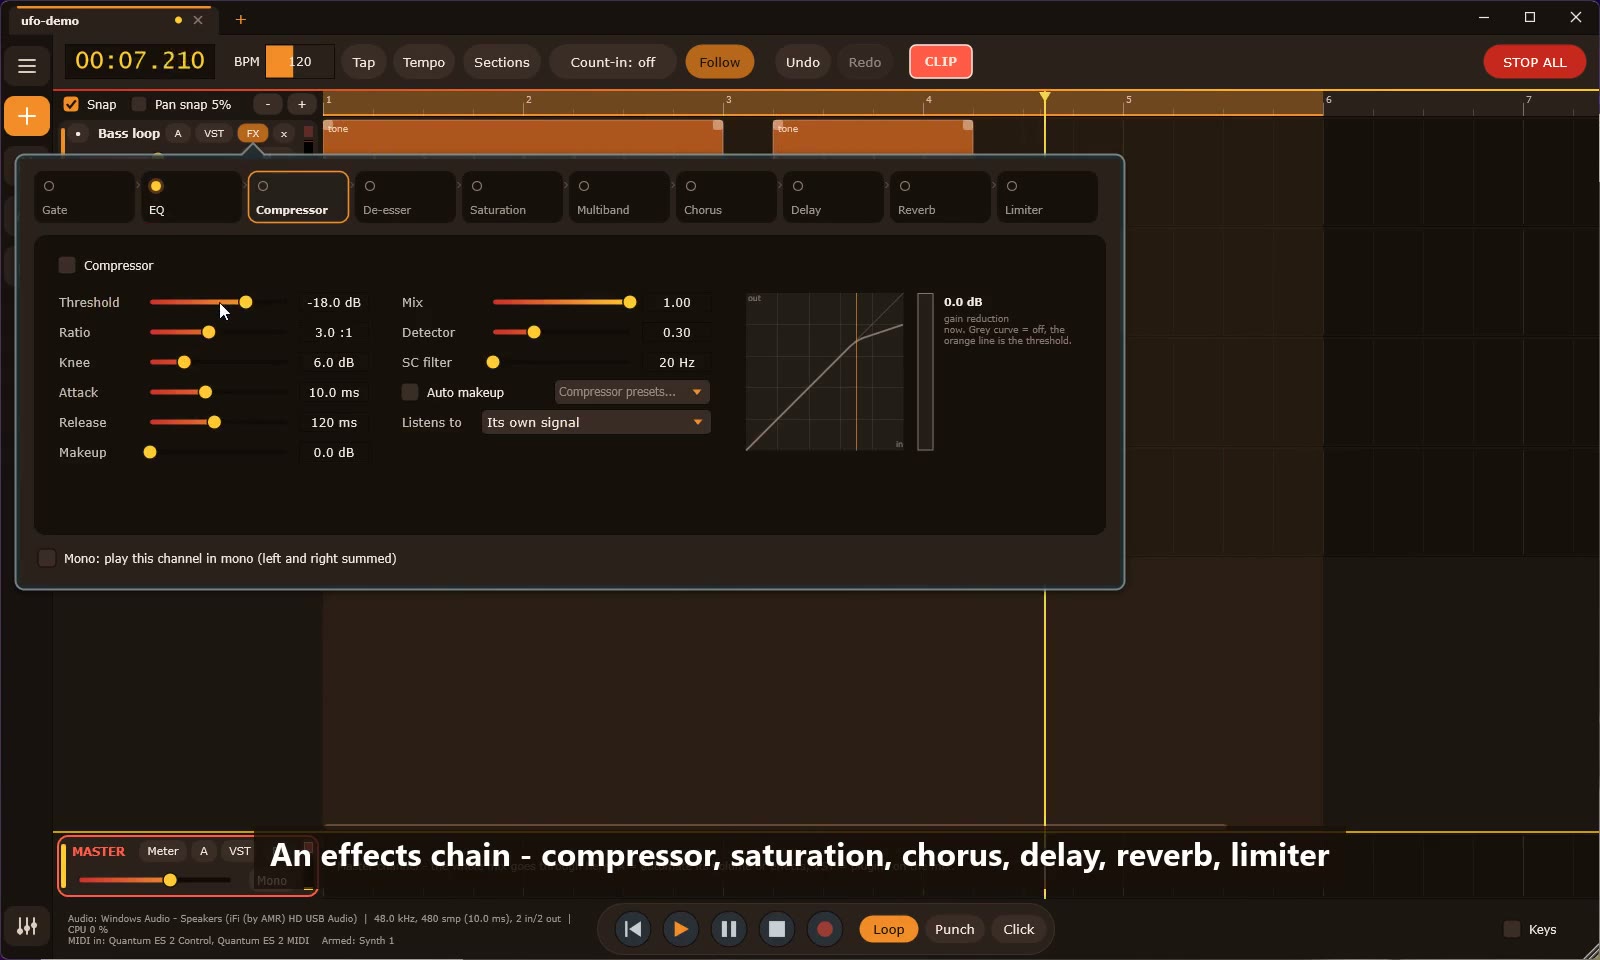Stop playback with the square stop button
This screenshot has width=1600, height=960.
click(777, 929)
